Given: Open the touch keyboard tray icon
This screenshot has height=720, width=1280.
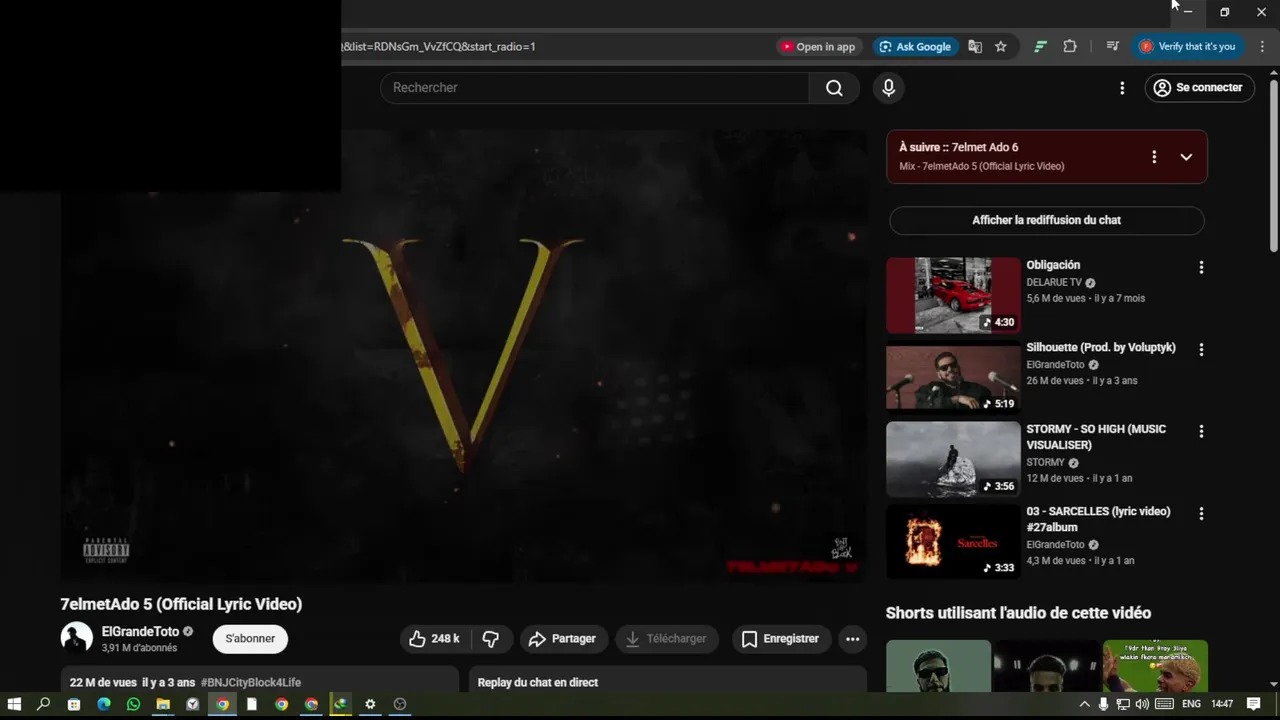Looking at the screenshot, I should [x=1164, y=704].
